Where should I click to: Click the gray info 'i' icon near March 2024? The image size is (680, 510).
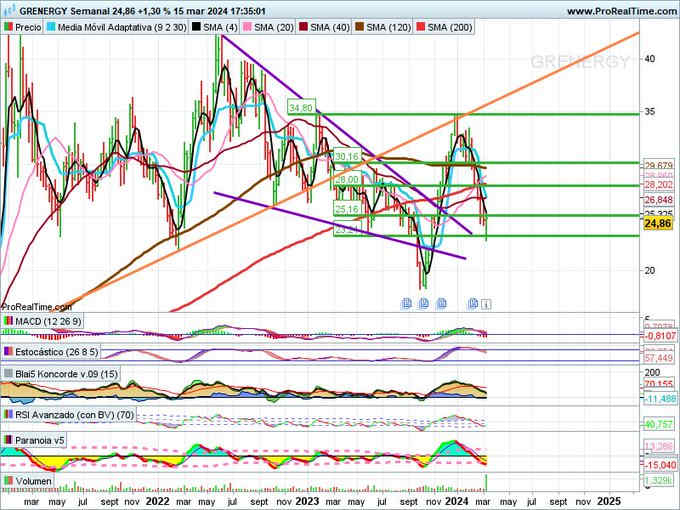pyautogui.click(x=486, y=304)
